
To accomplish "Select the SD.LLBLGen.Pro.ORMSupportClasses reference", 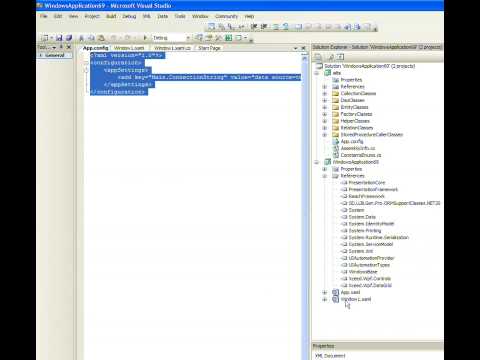I will coord(394,203).
